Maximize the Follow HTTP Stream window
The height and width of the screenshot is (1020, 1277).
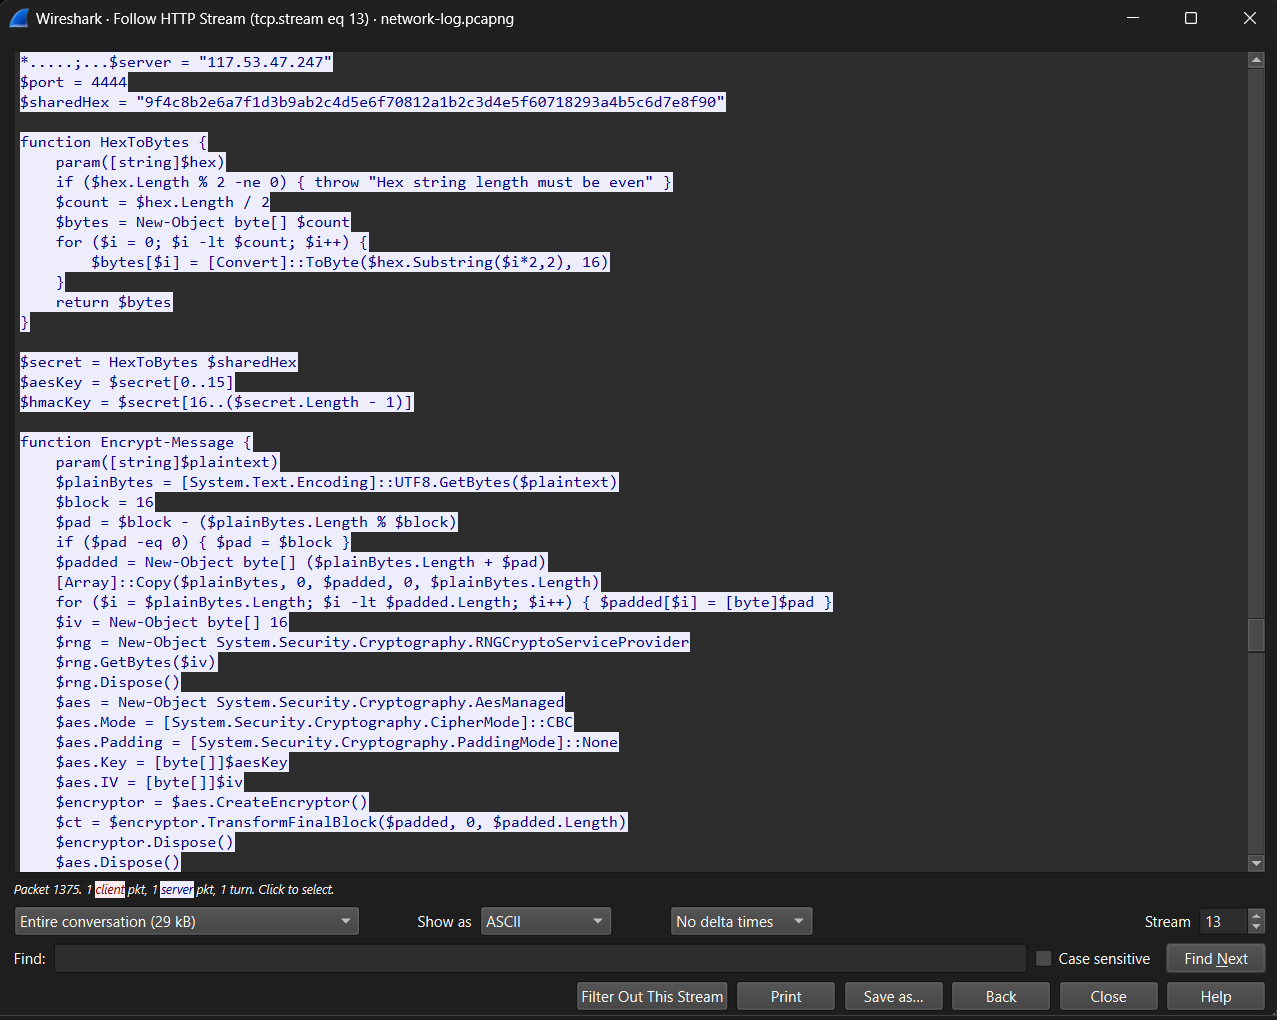pyautogui.click(x=1190, y=18)
